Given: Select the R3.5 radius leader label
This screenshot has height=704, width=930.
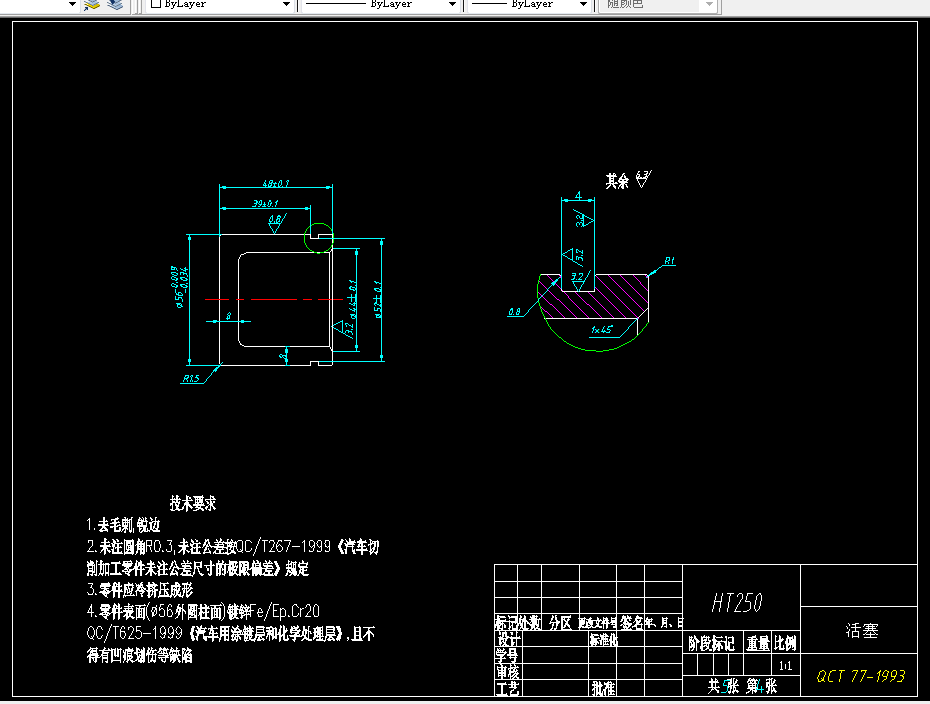Looking at the screenshot, I should tap(191, 378).
